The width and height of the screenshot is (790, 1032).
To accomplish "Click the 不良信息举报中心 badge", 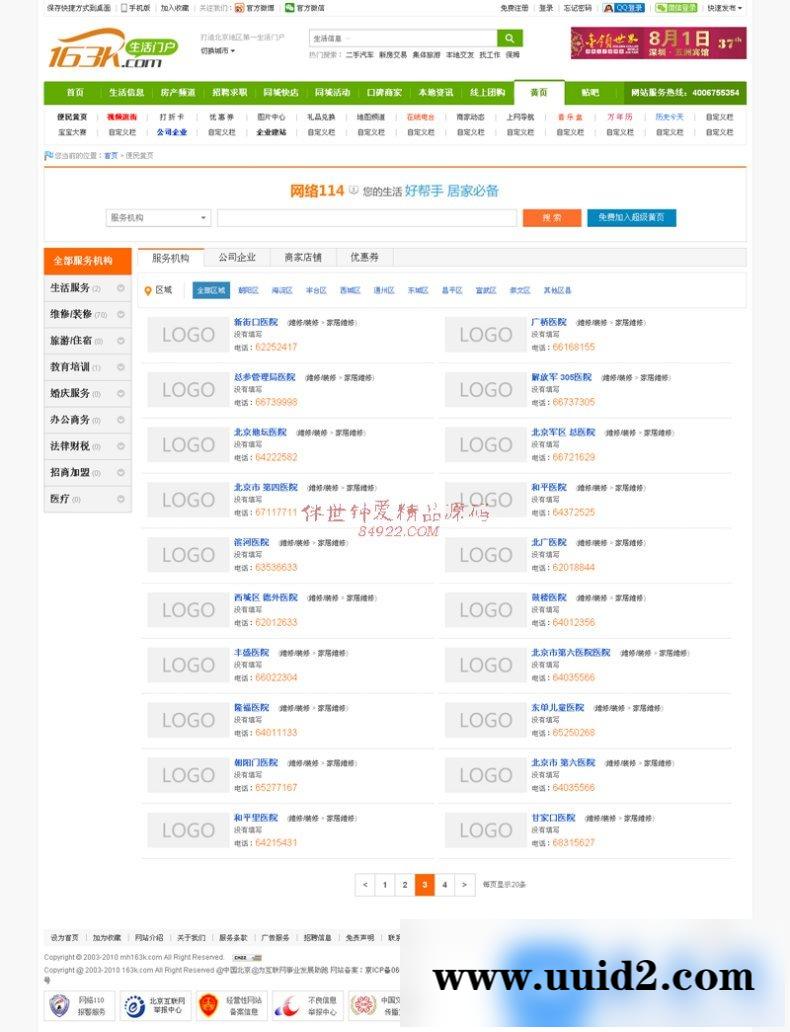I will click(308, 1005).
